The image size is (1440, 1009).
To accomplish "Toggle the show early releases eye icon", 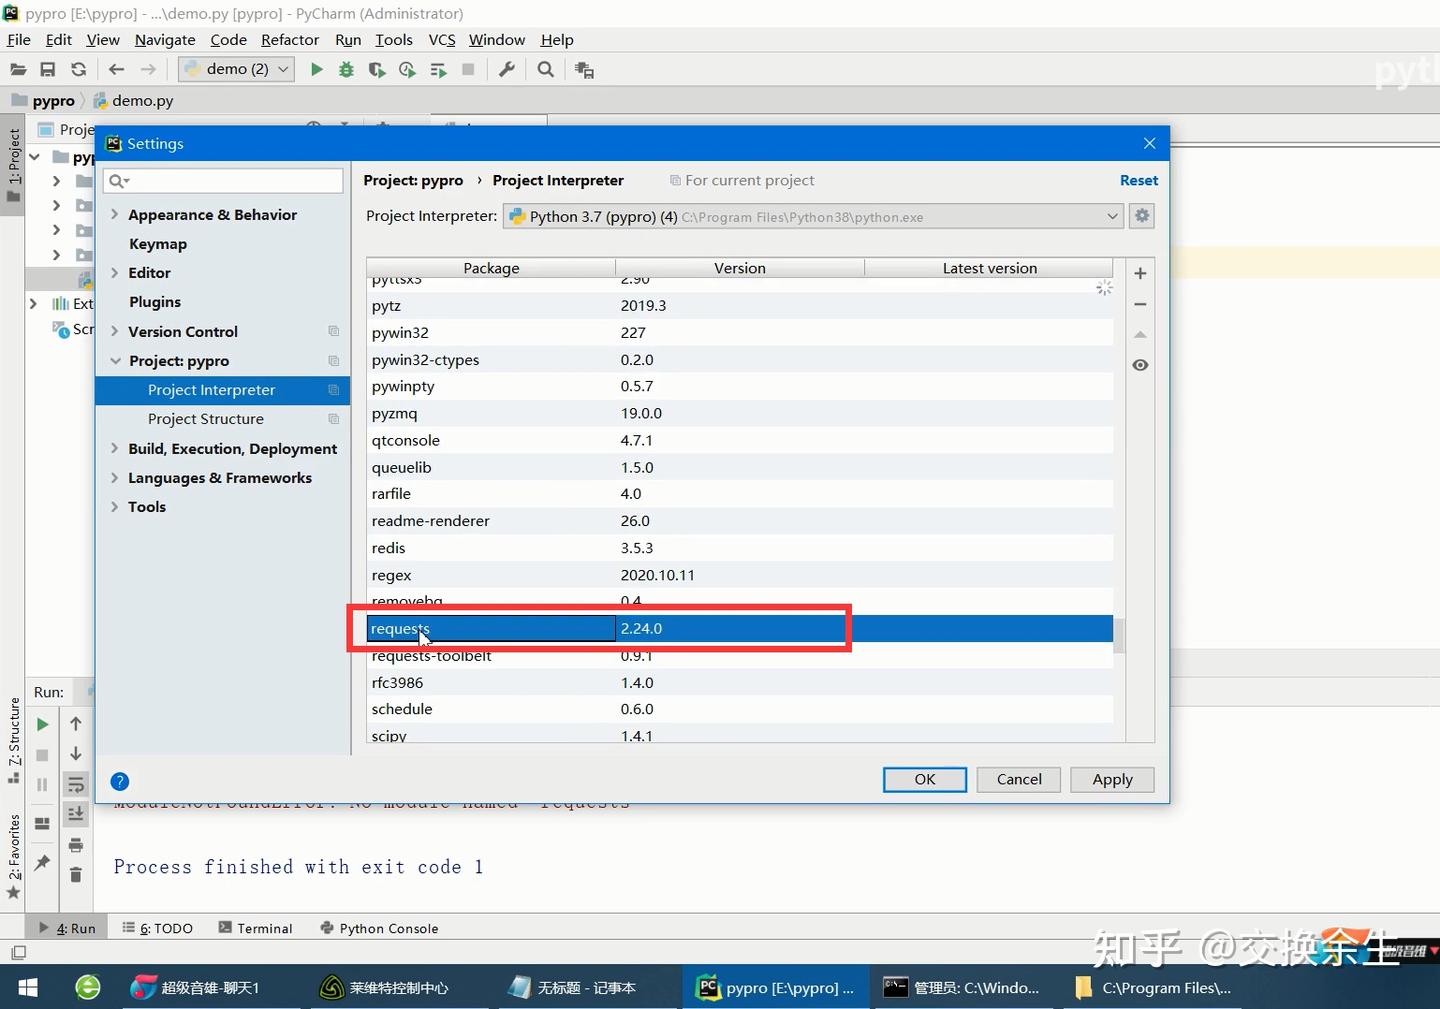I will pyautogui.click(x=1139, y=365).
